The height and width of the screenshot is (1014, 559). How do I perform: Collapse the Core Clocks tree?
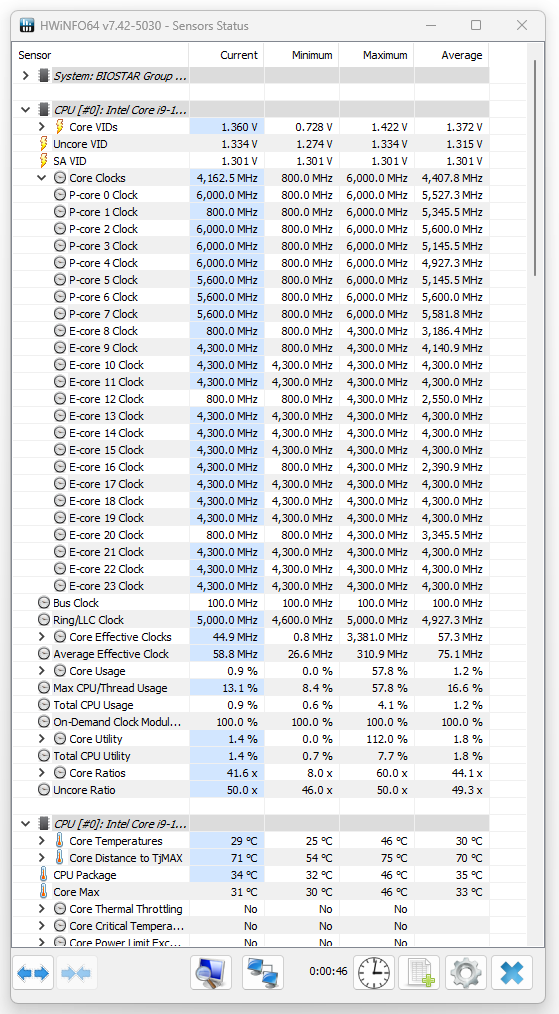pos(42,178)
